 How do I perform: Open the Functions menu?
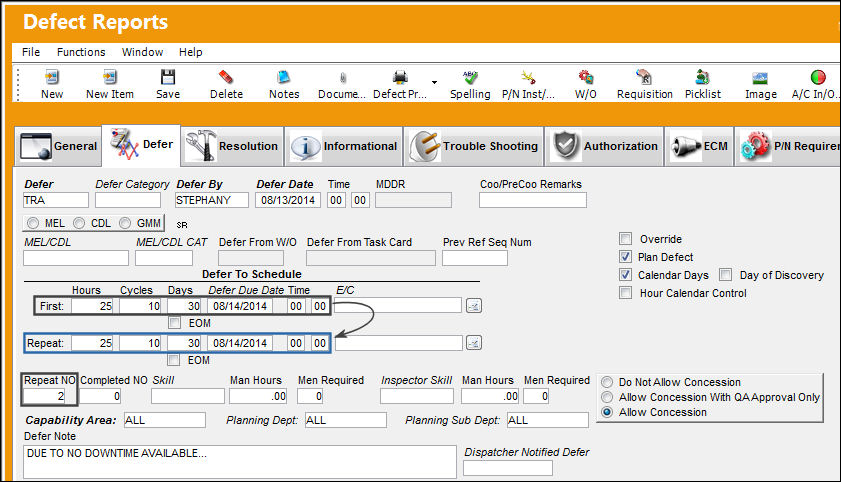click(x=81, y=52)
